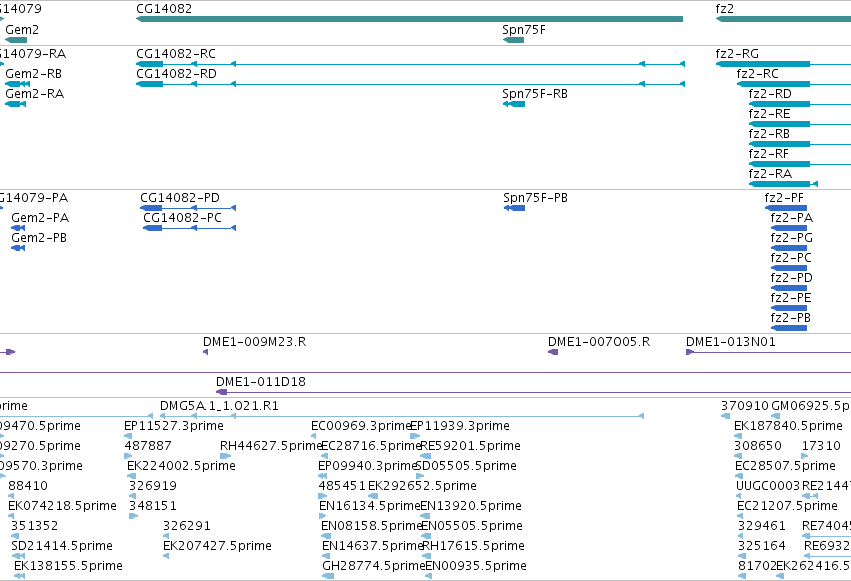Select the fz2-PA protein
The height and width of the screenshot is (581, 851).
pyautogui.click(x=789, y=228)
